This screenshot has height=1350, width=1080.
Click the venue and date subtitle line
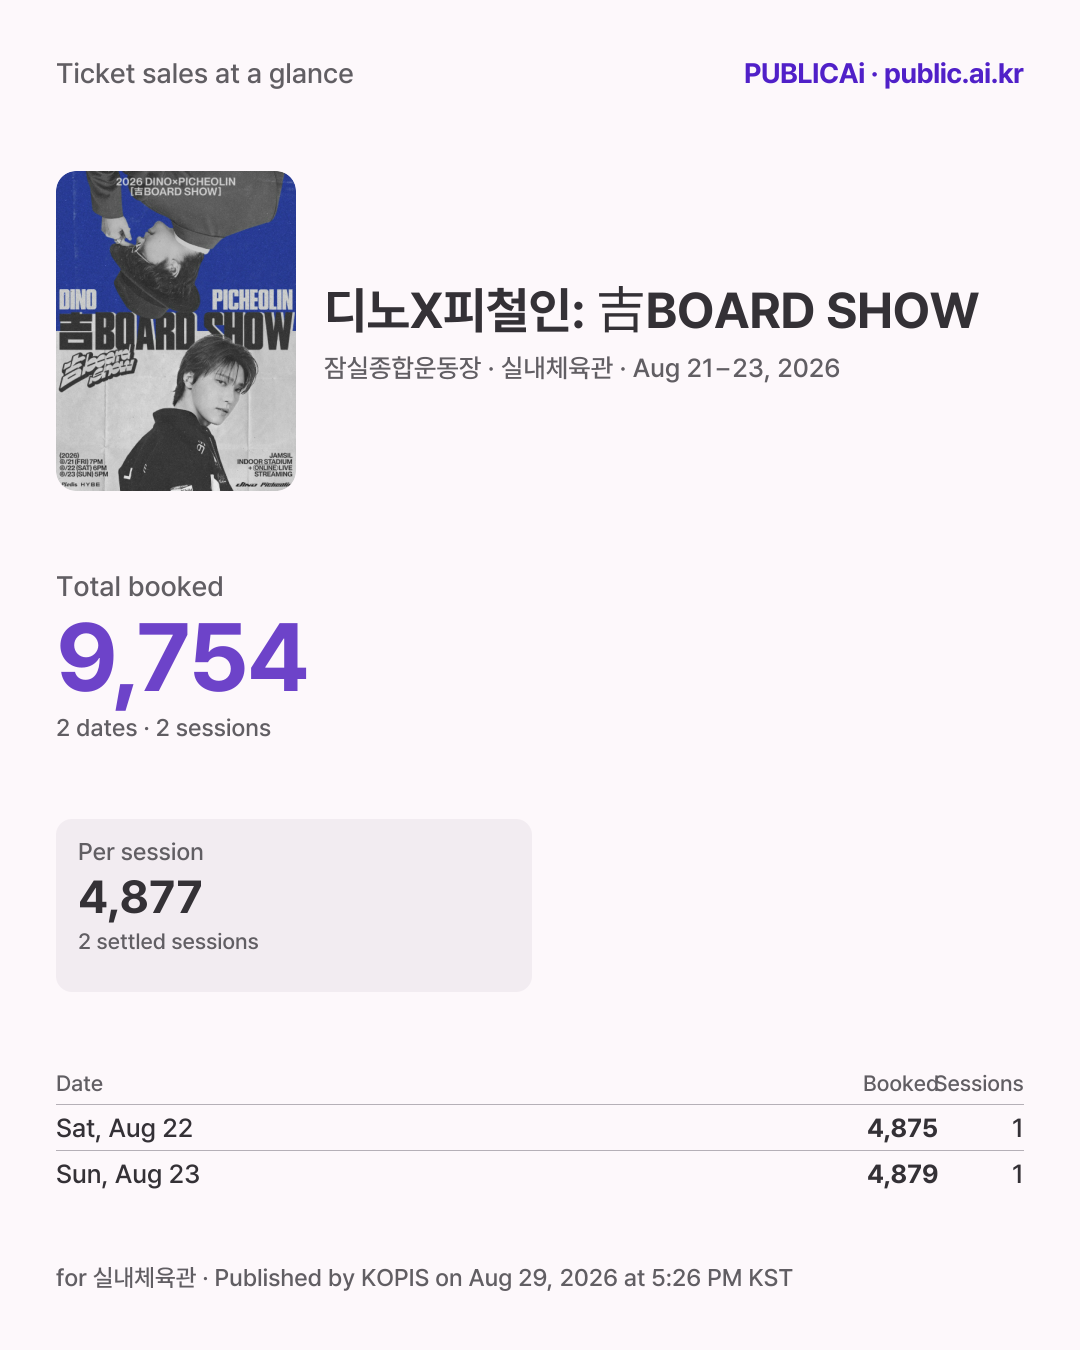[x=582, y=368]
